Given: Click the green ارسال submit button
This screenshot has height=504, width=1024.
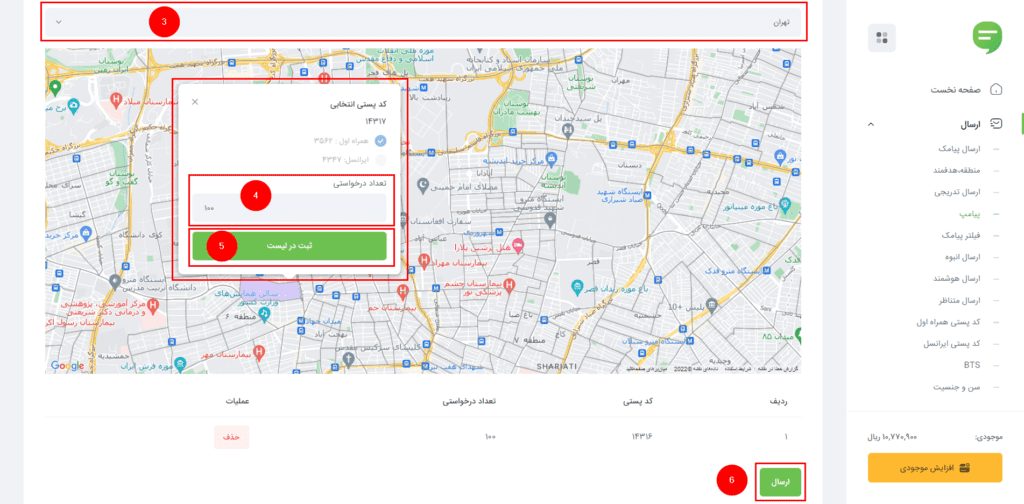Looking at the screenshot, I should [x=780, y=482].
